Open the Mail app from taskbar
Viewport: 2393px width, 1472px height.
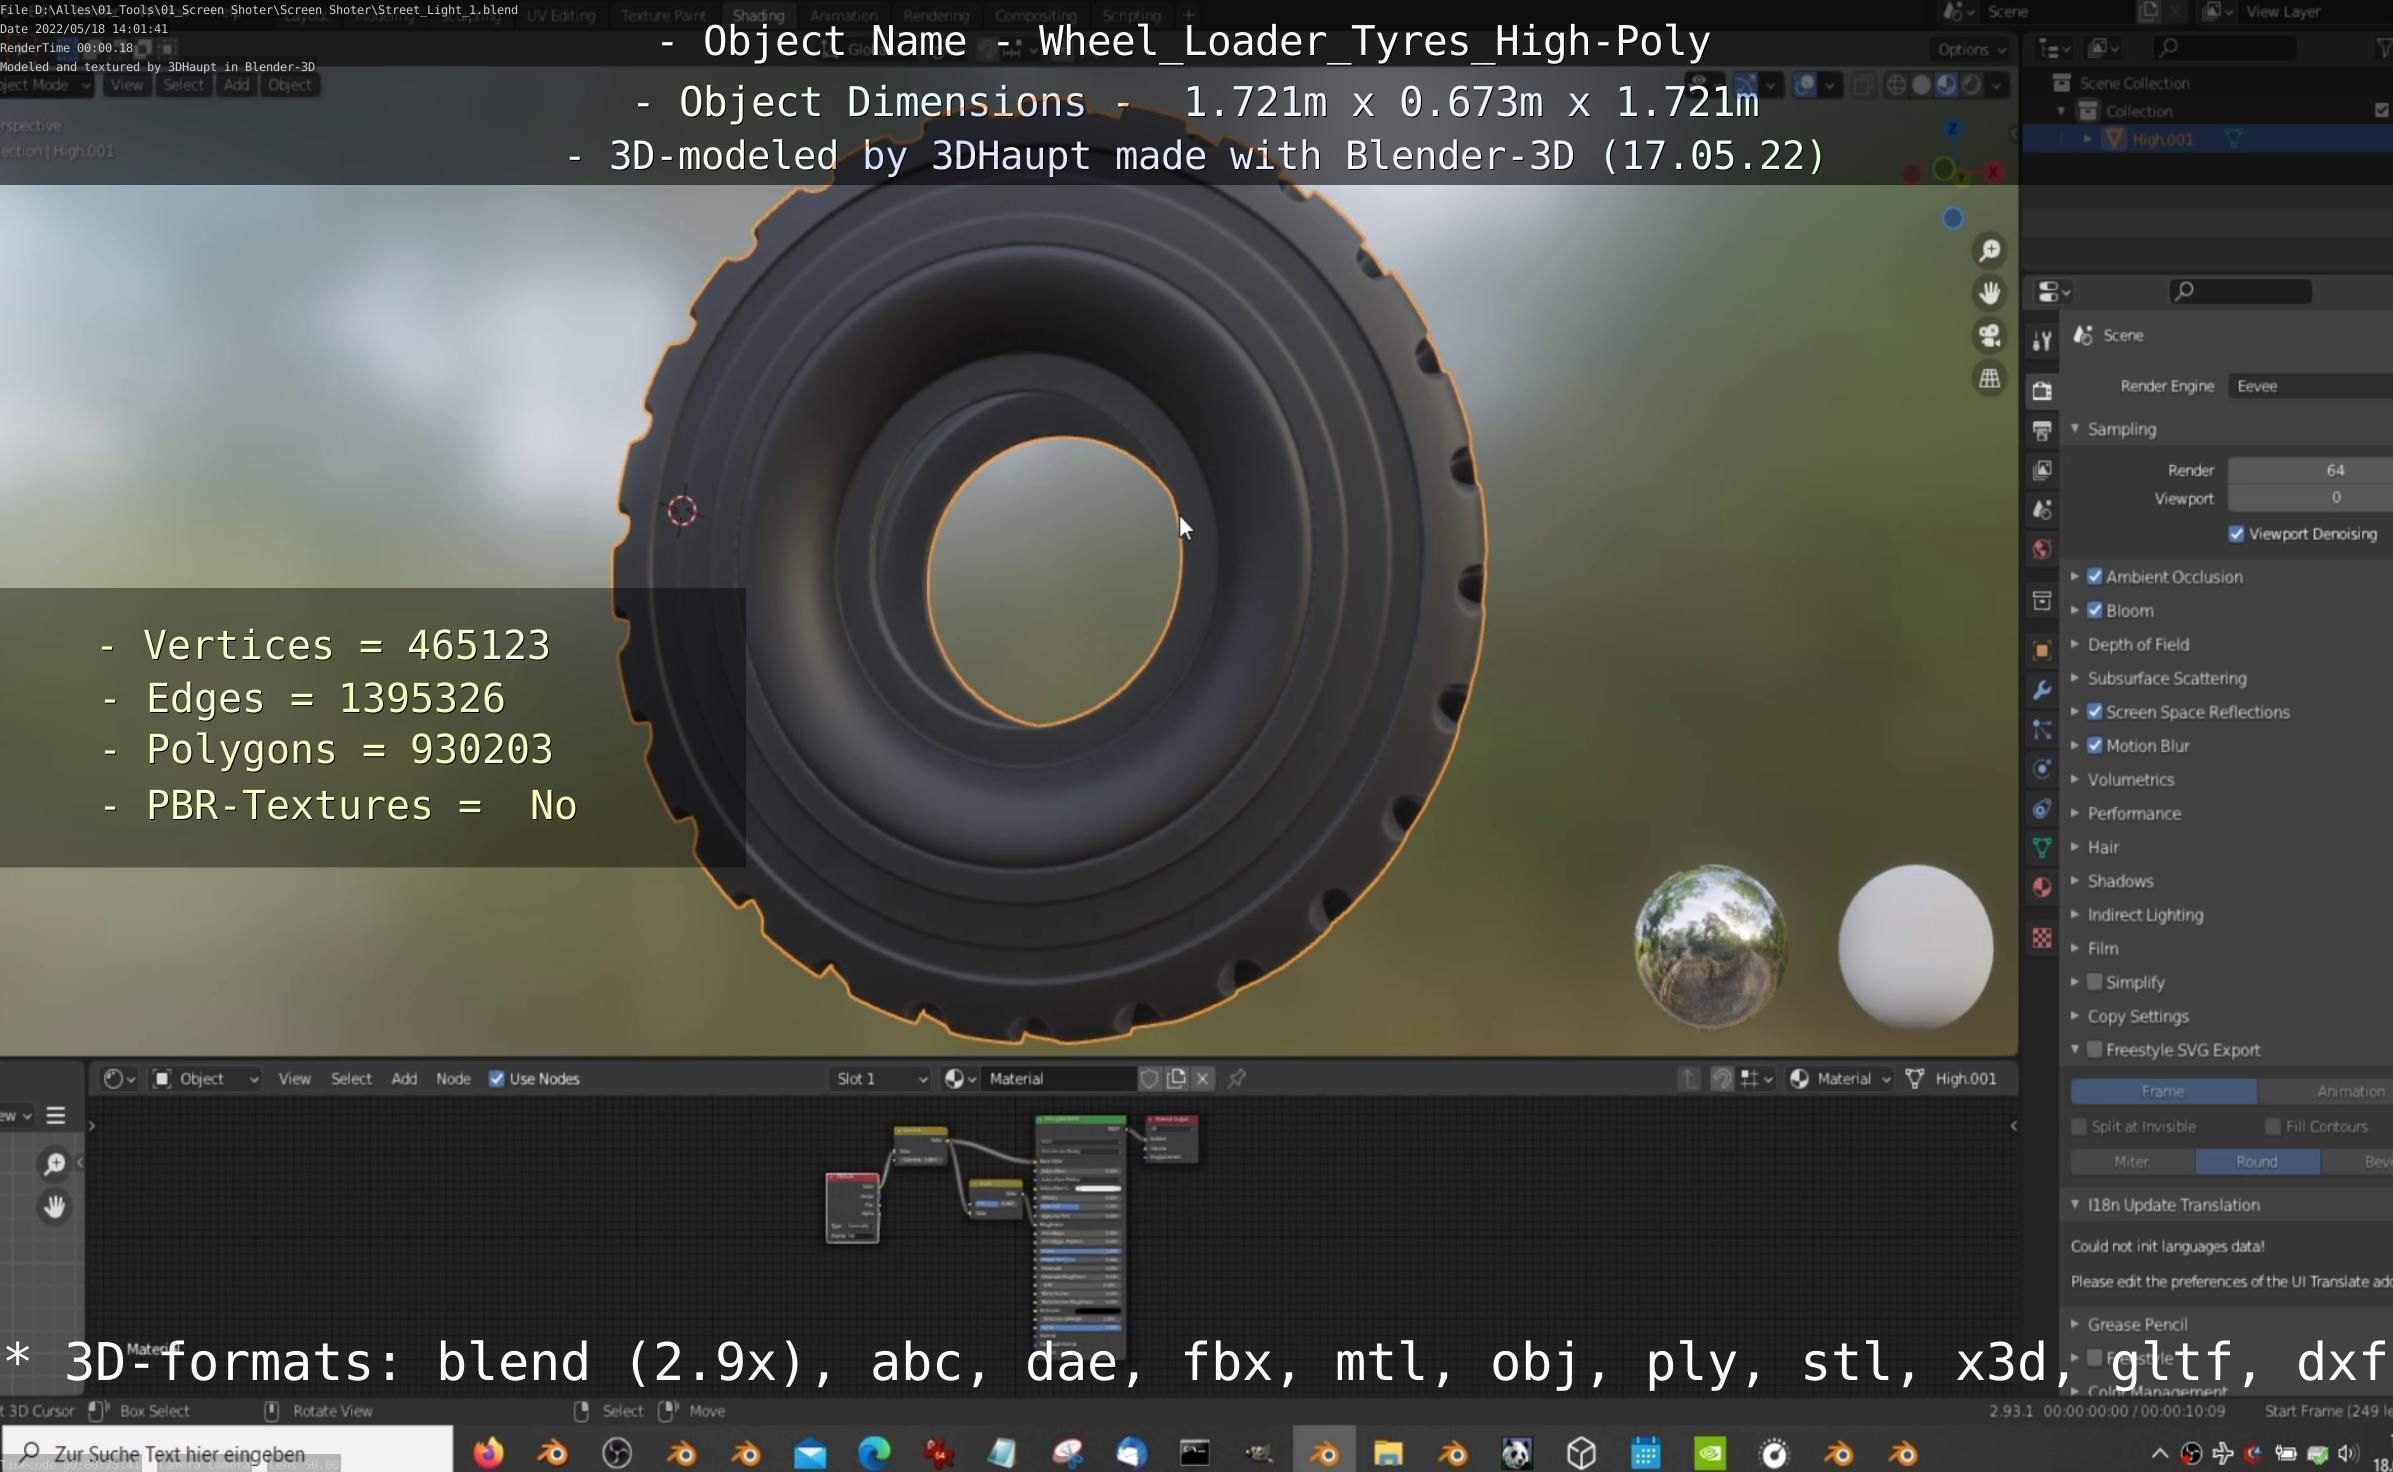coord(810,1453)
